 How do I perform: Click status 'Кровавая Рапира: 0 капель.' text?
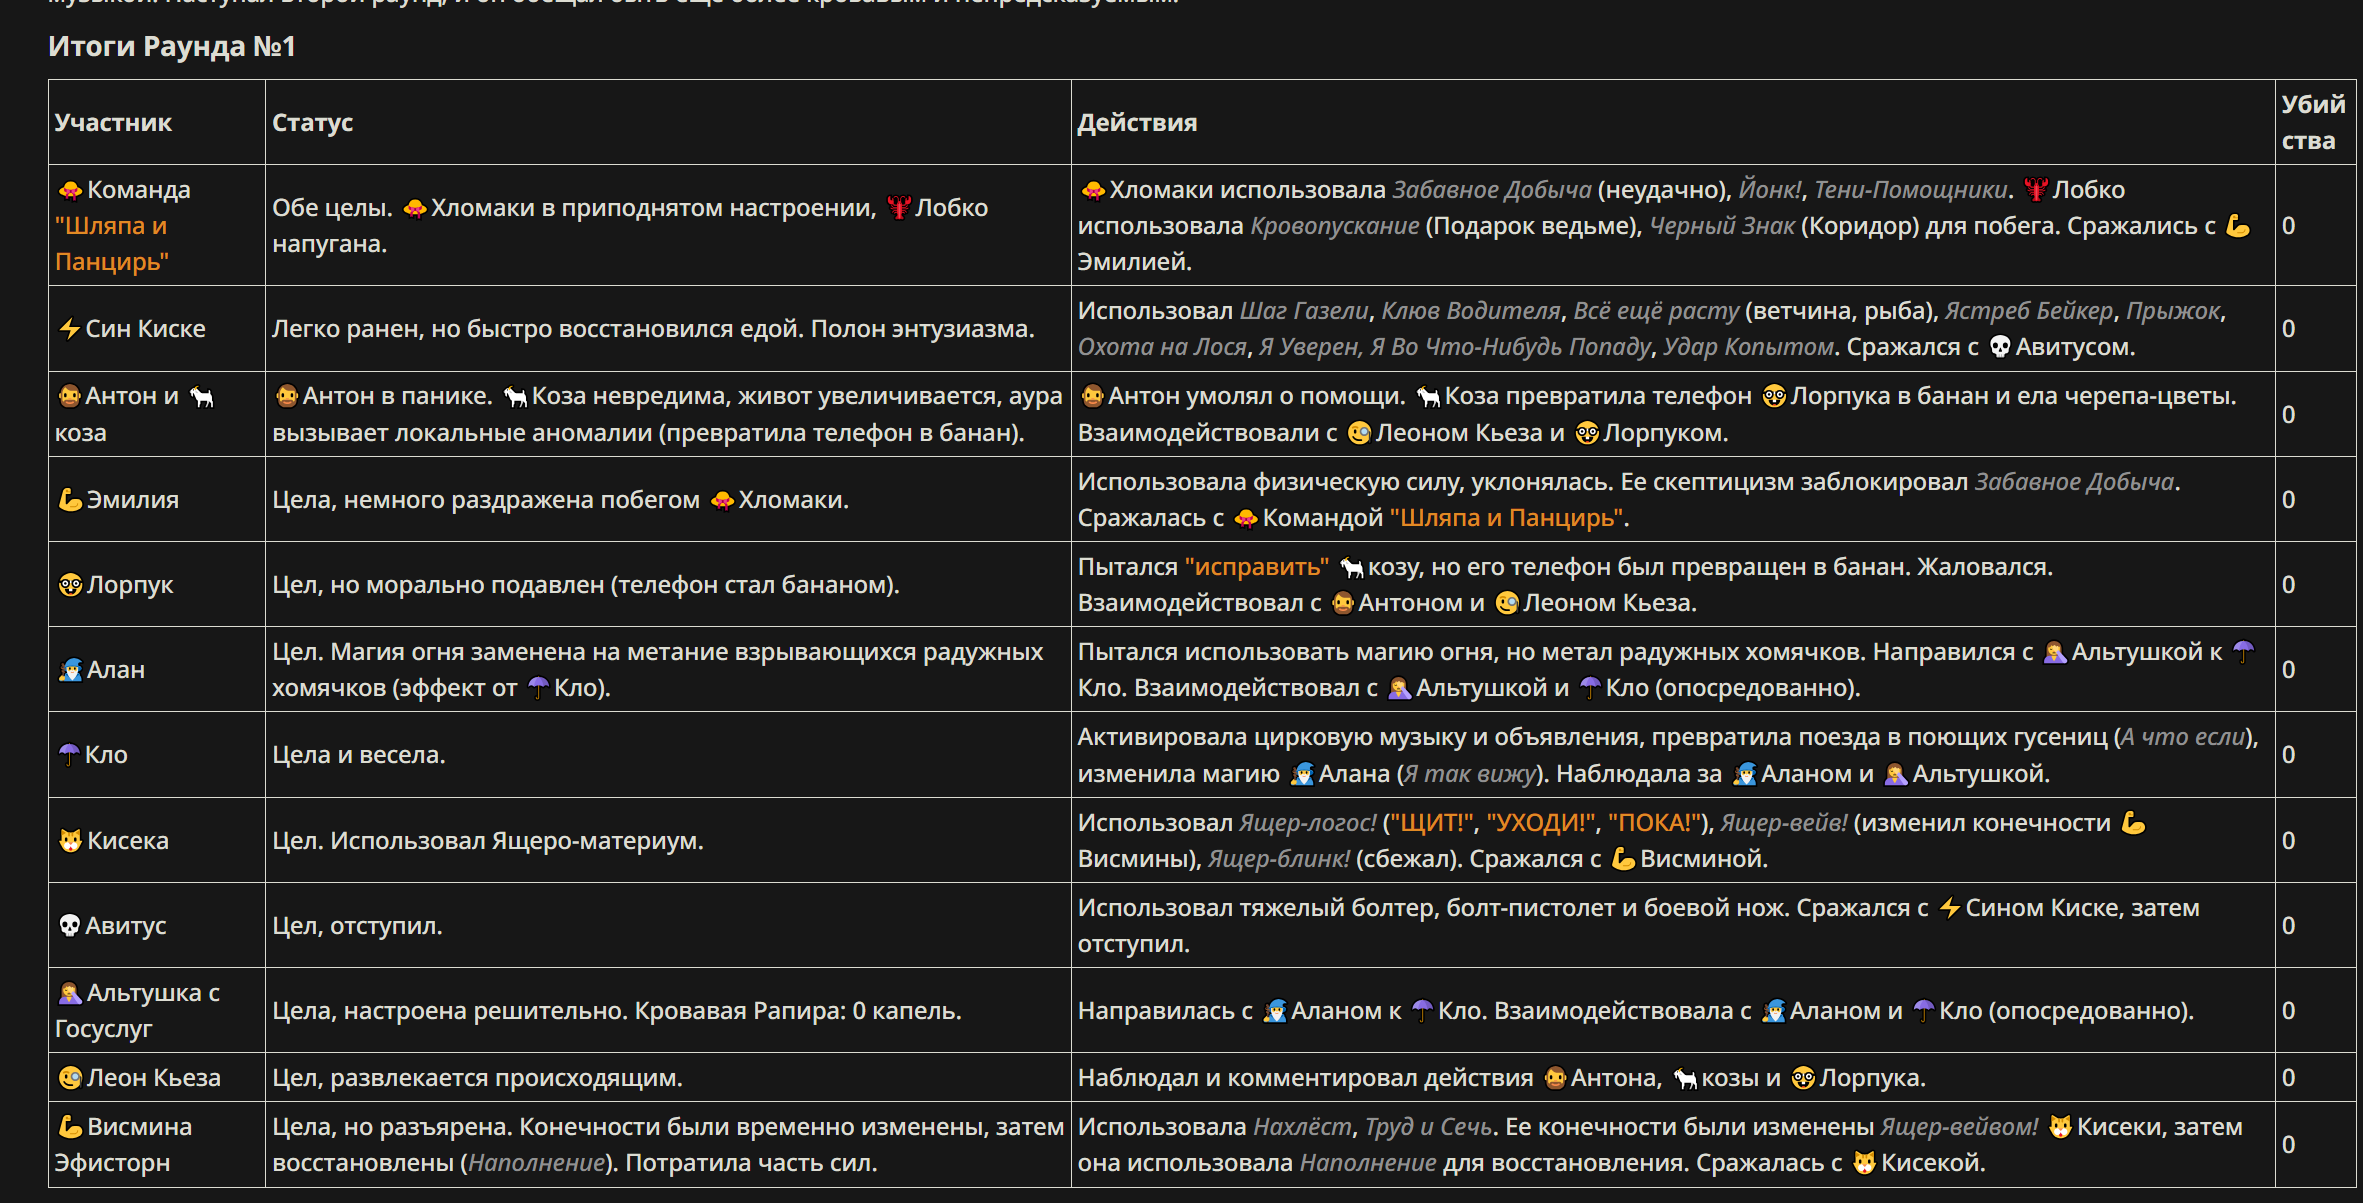[x=798, y=1011]
